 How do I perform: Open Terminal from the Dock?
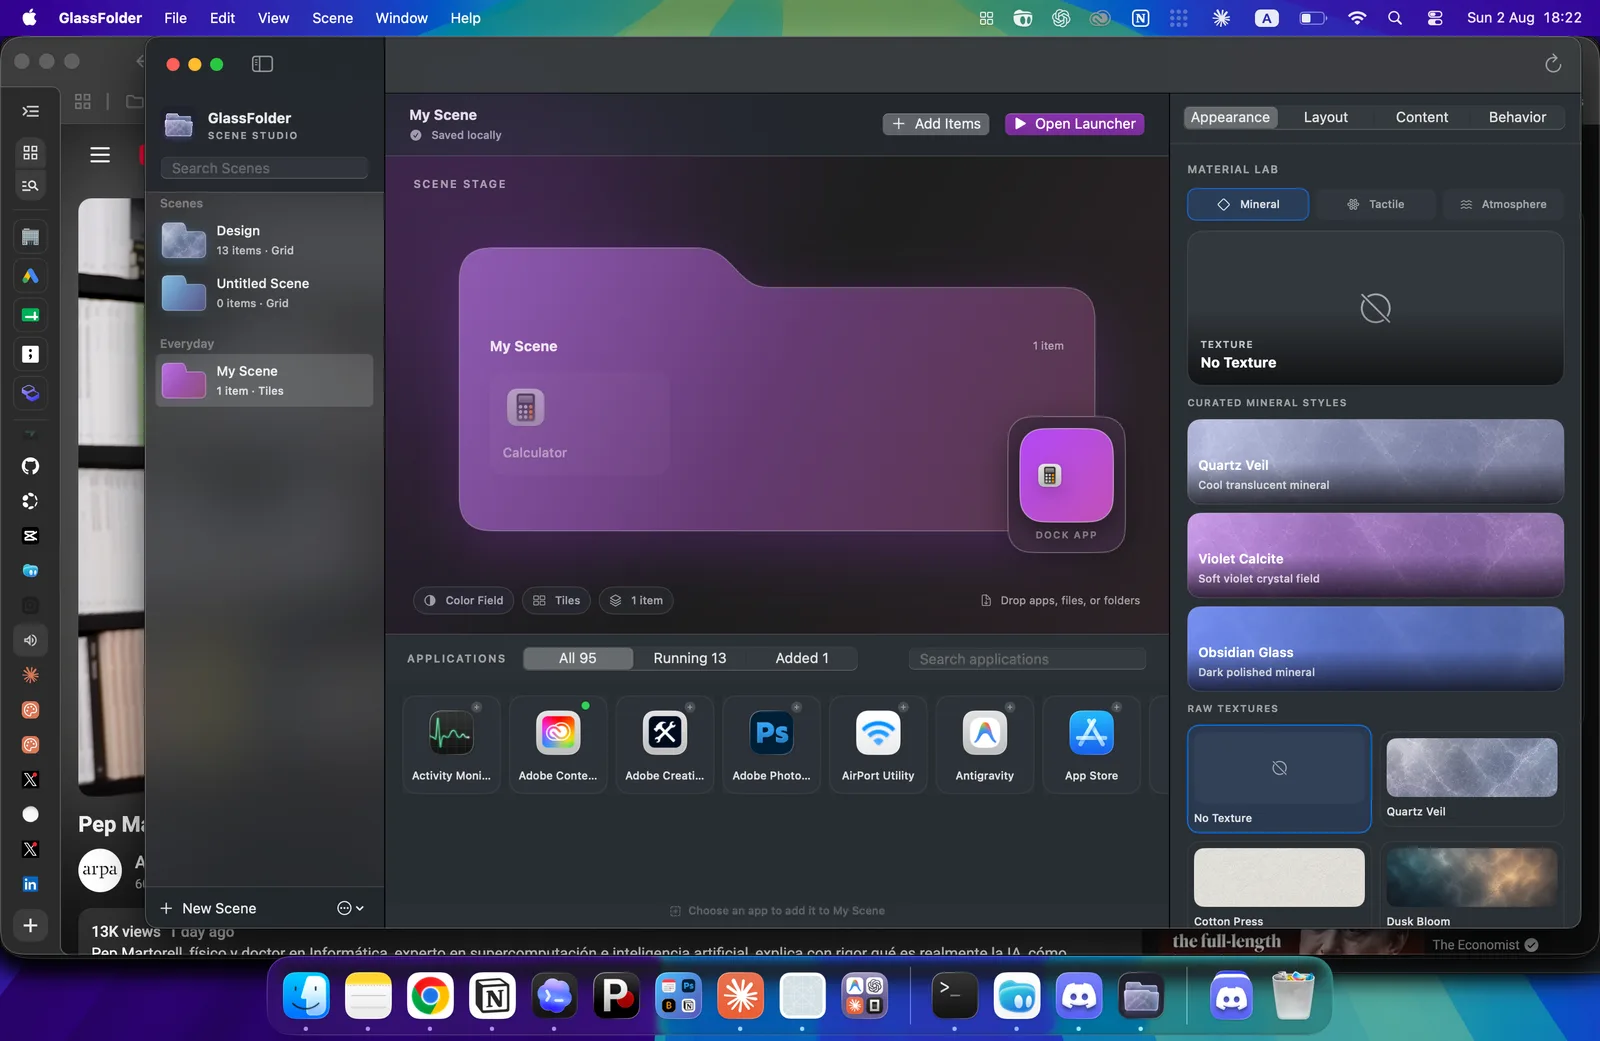954,996
